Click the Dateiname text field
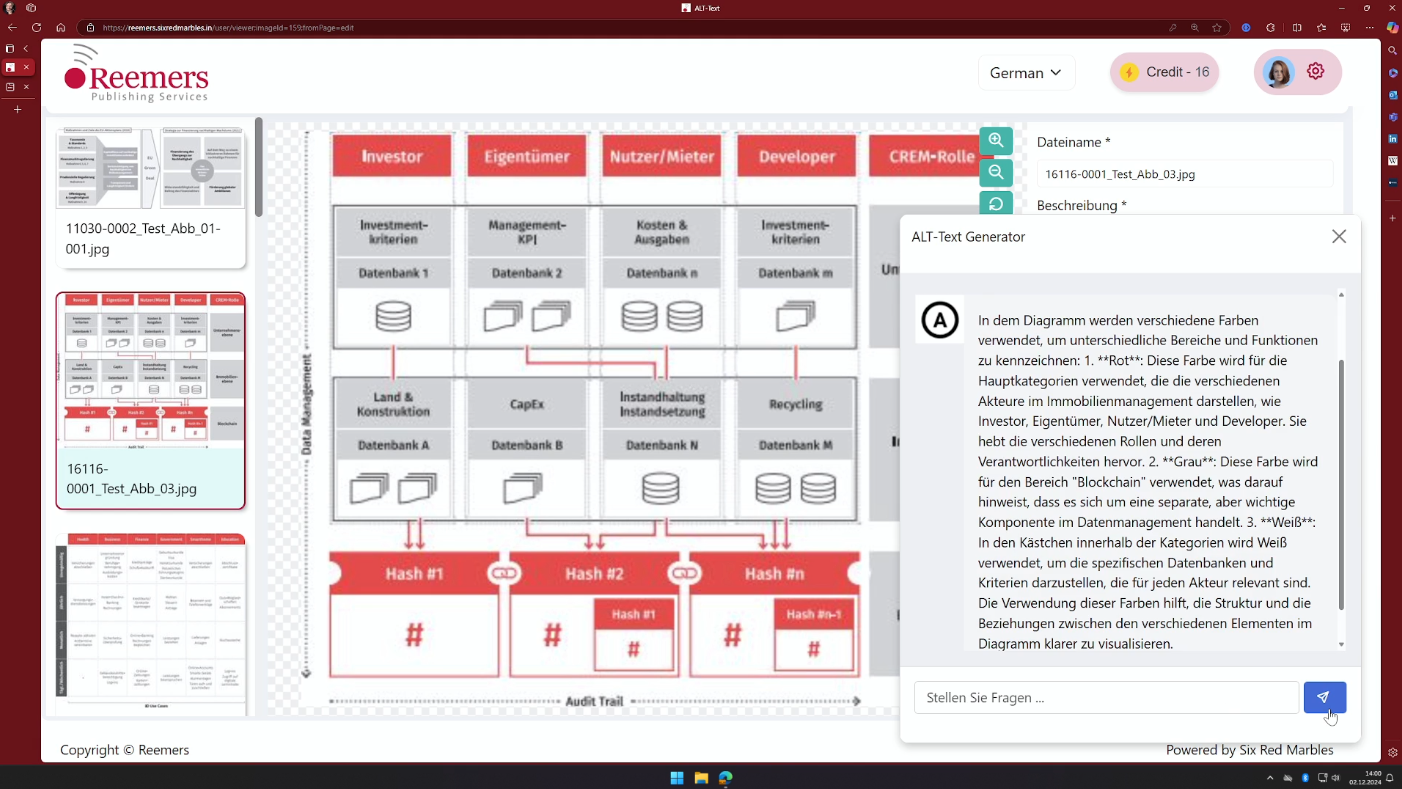The image size is (1402, 789). coord(1184,174)
